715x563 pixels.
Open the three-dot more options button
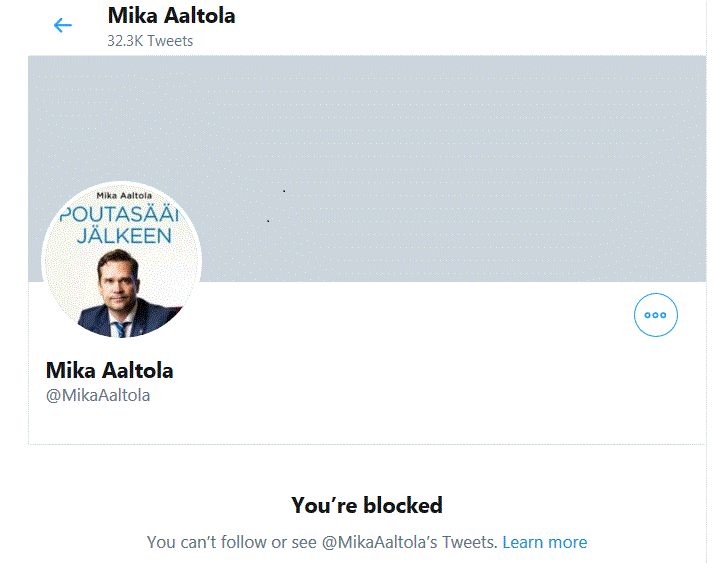[x=656, y=315]
